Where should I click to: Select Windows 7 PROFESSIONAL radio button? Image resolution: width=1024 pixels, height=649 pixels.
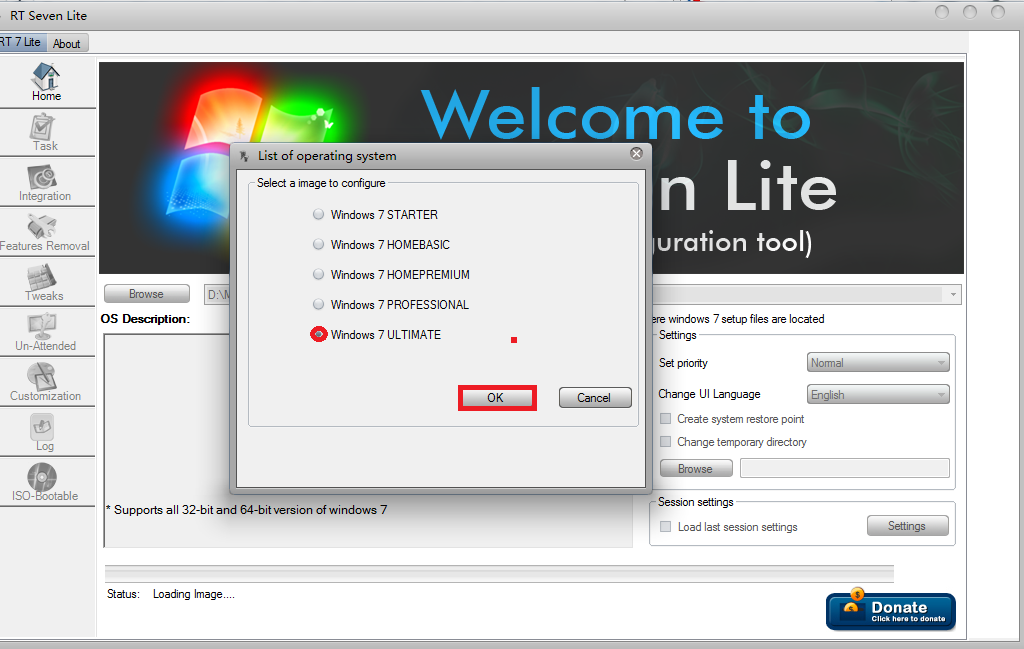(318, 304)
